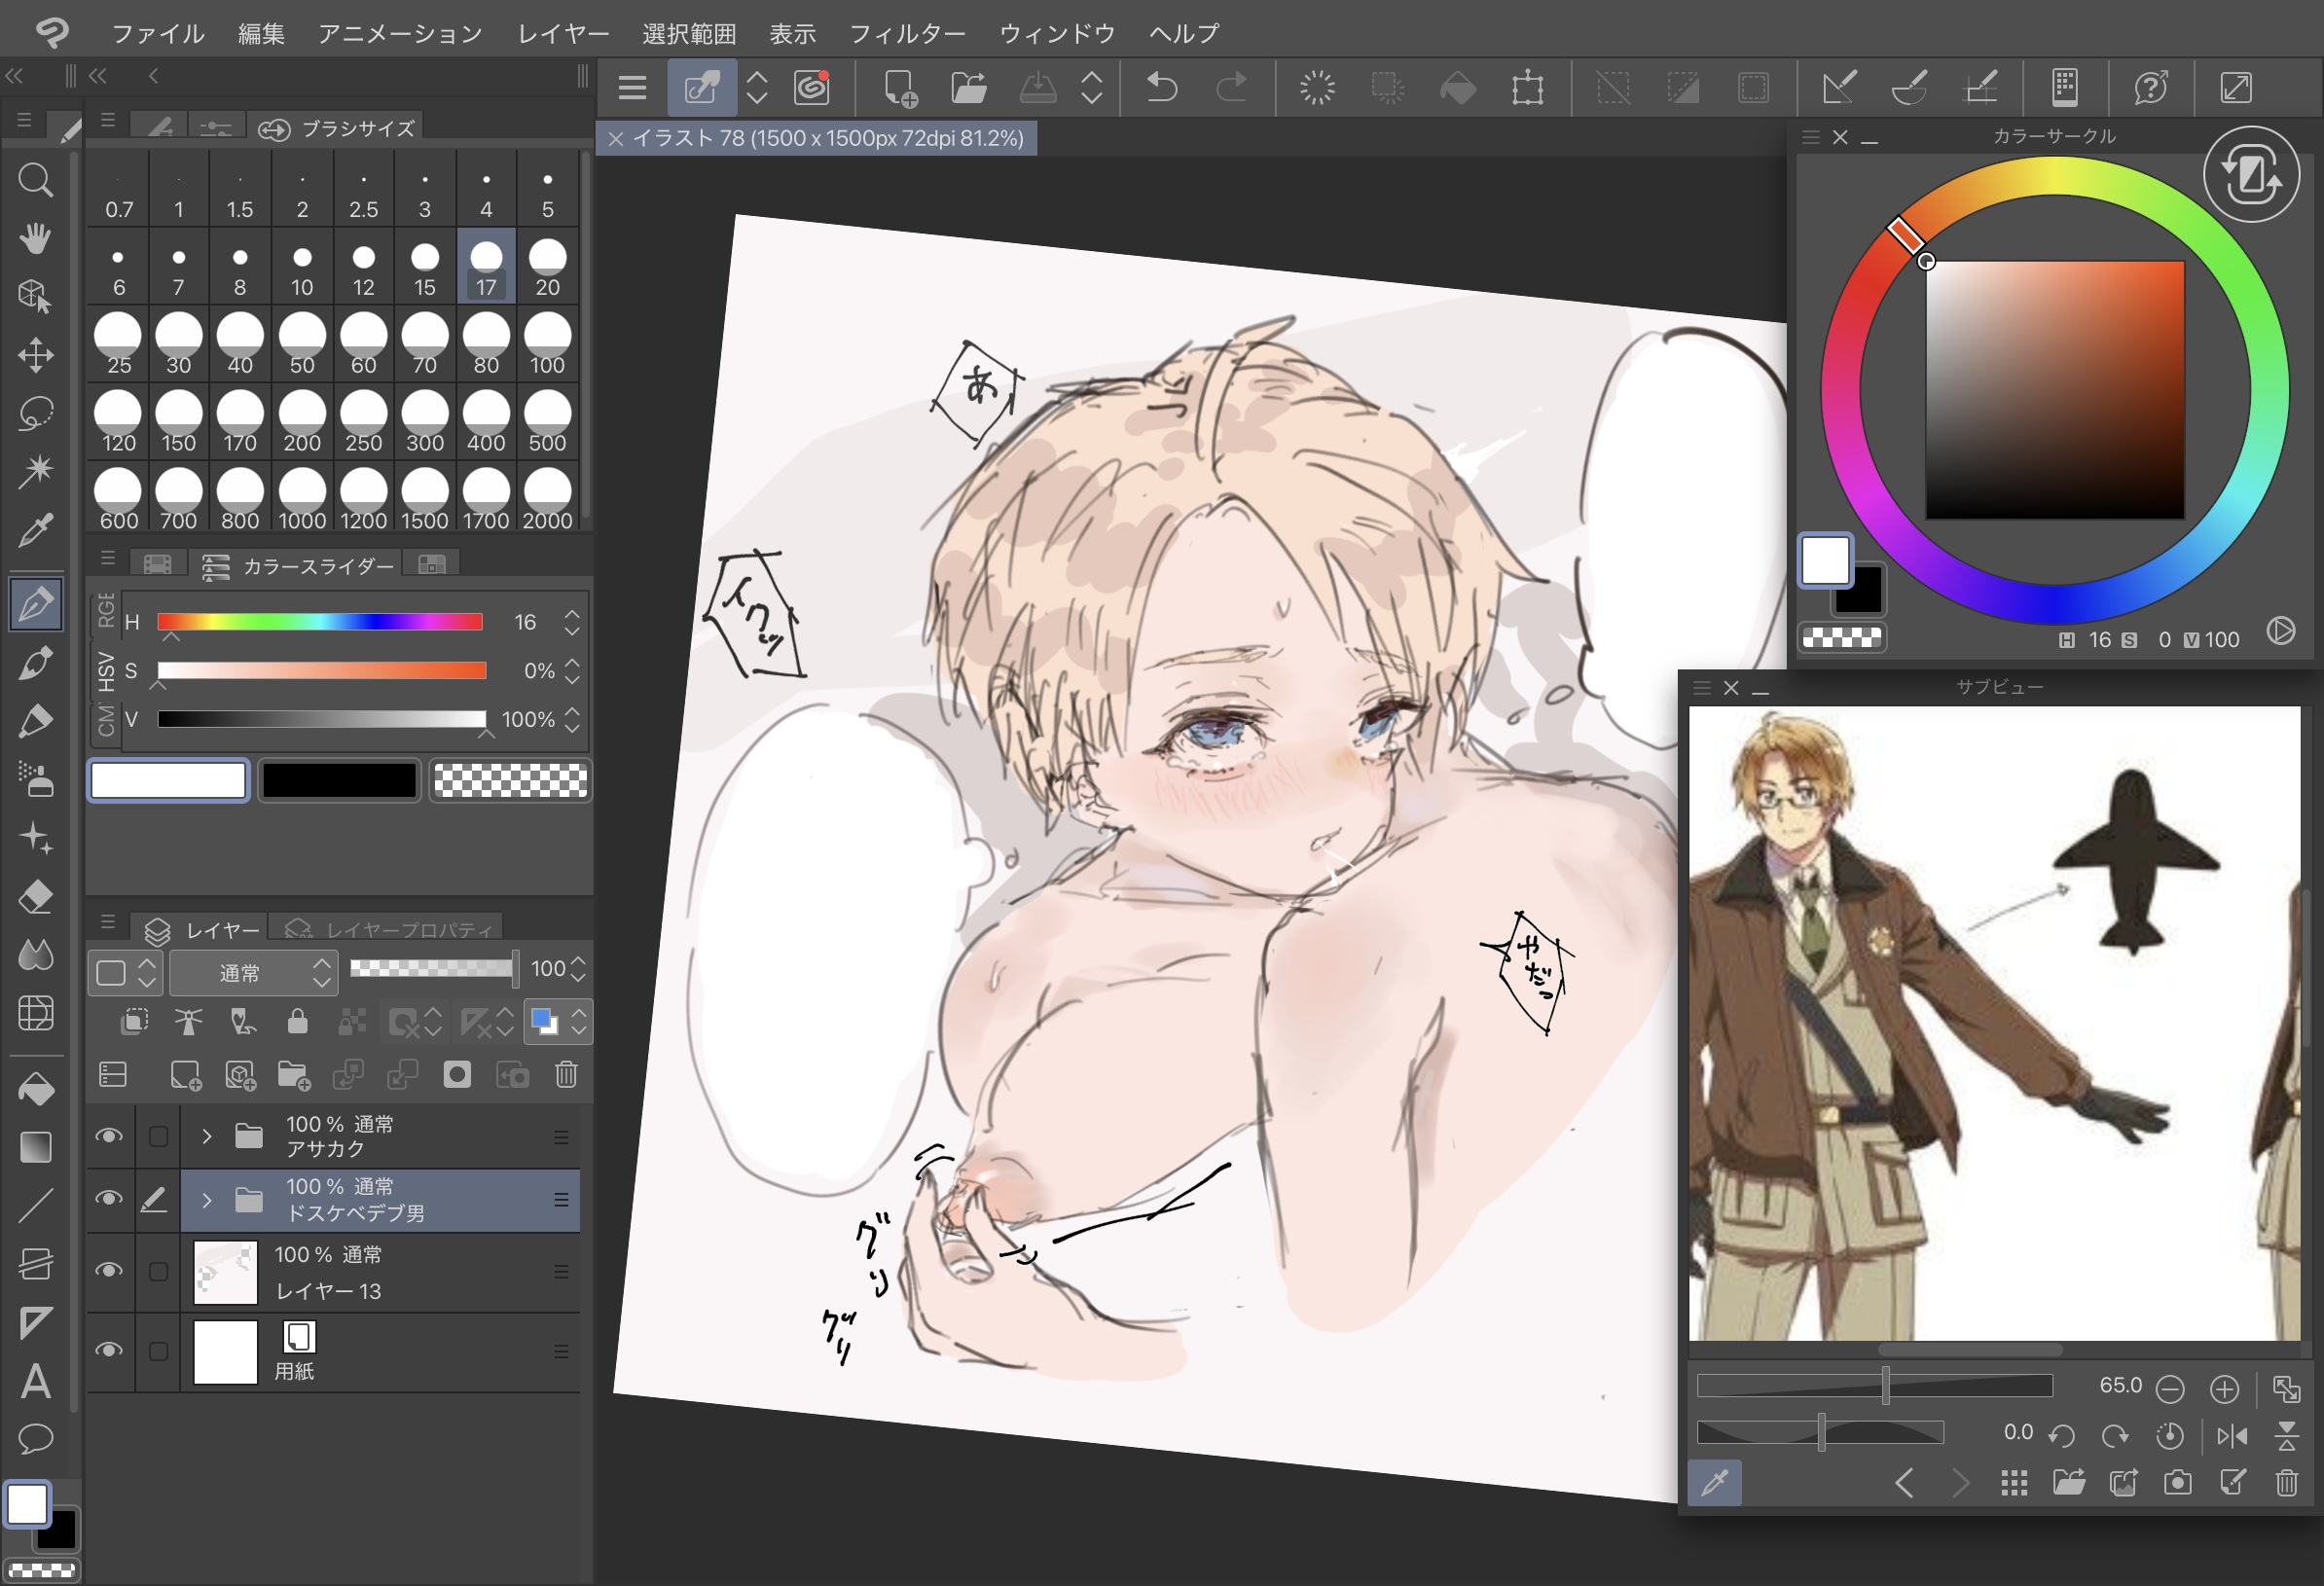The width and height of the screenshot is (2324, 1586).
Task: Select the Lasso selection tool
Action: tap(35, 413)
